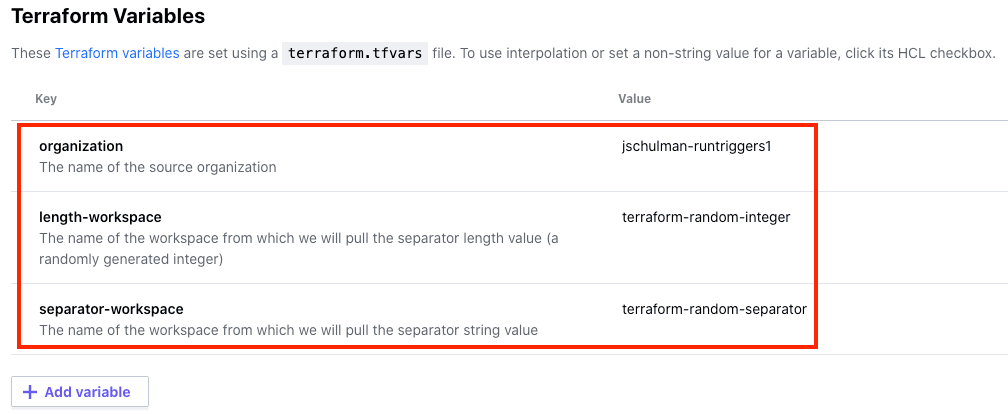
Task: Click the terraform.tfvars code label
Action: pos(355,53)
